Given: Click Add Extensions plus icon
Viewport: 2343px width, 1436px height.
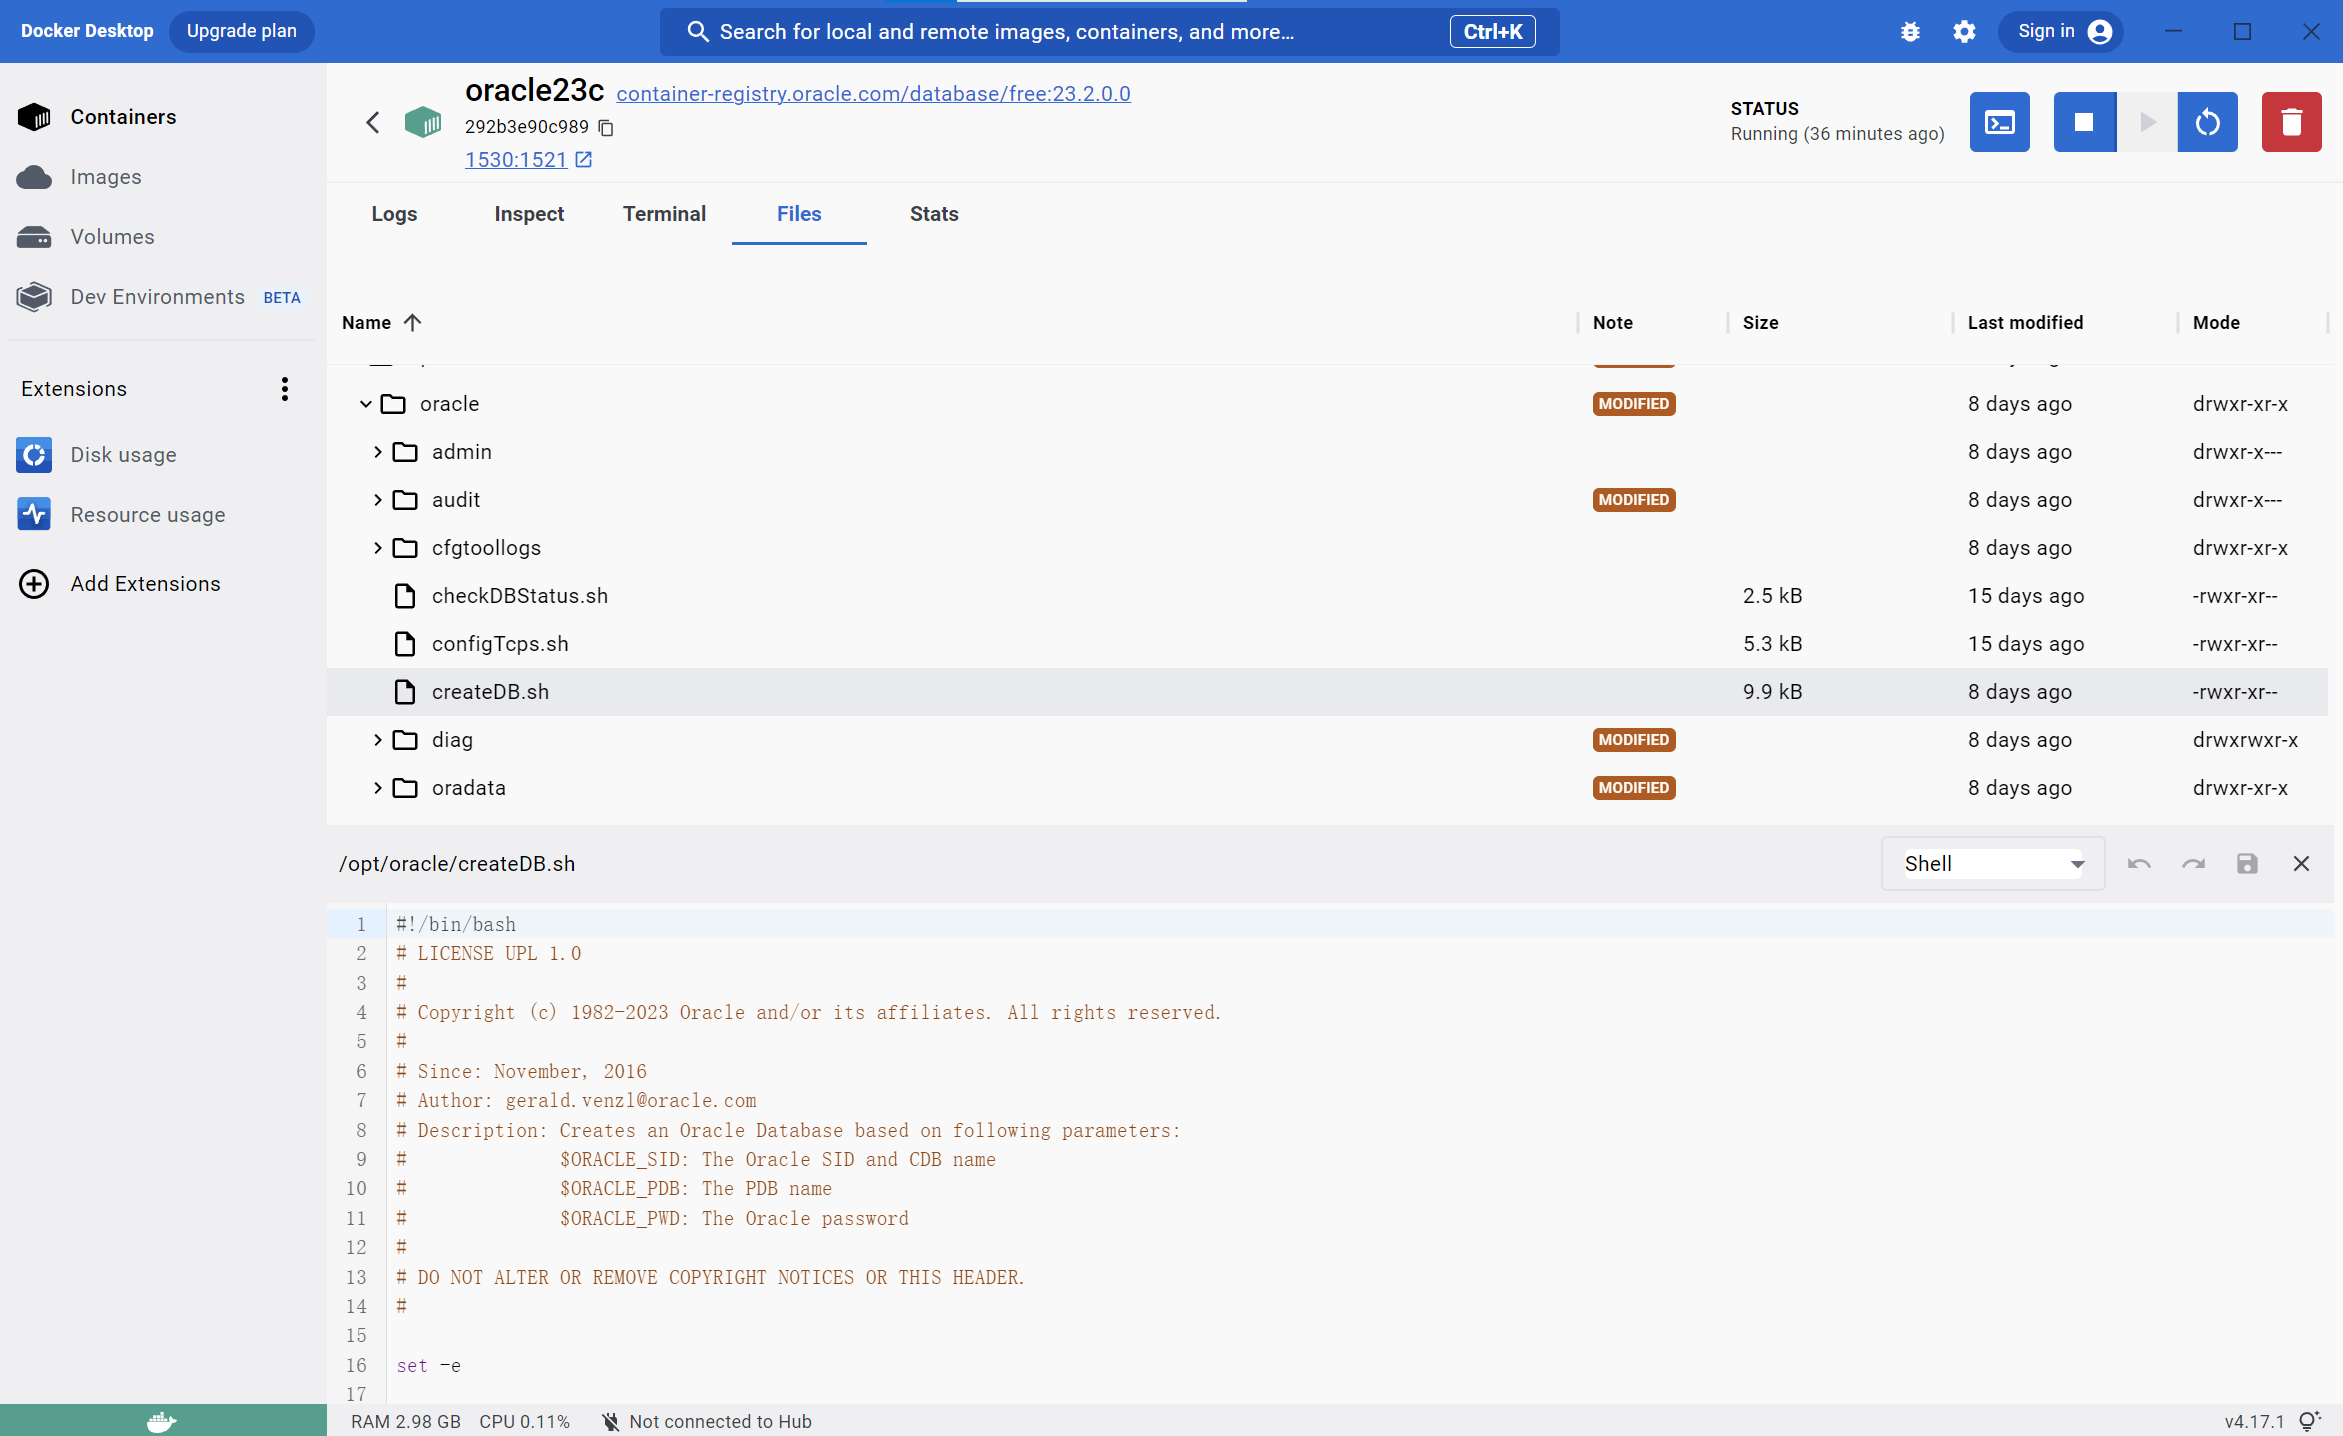Looking at the screenshot, I should click(34, 584).
